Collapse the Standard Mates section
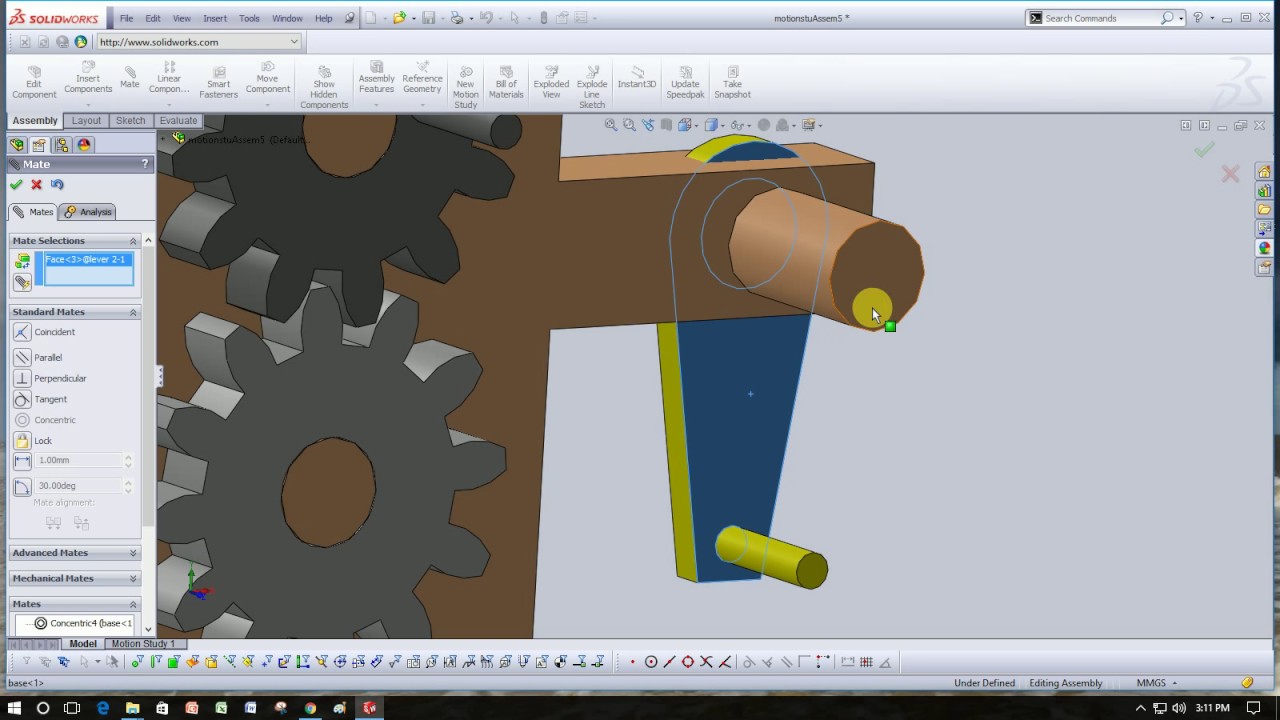 (x=133, y=313)
